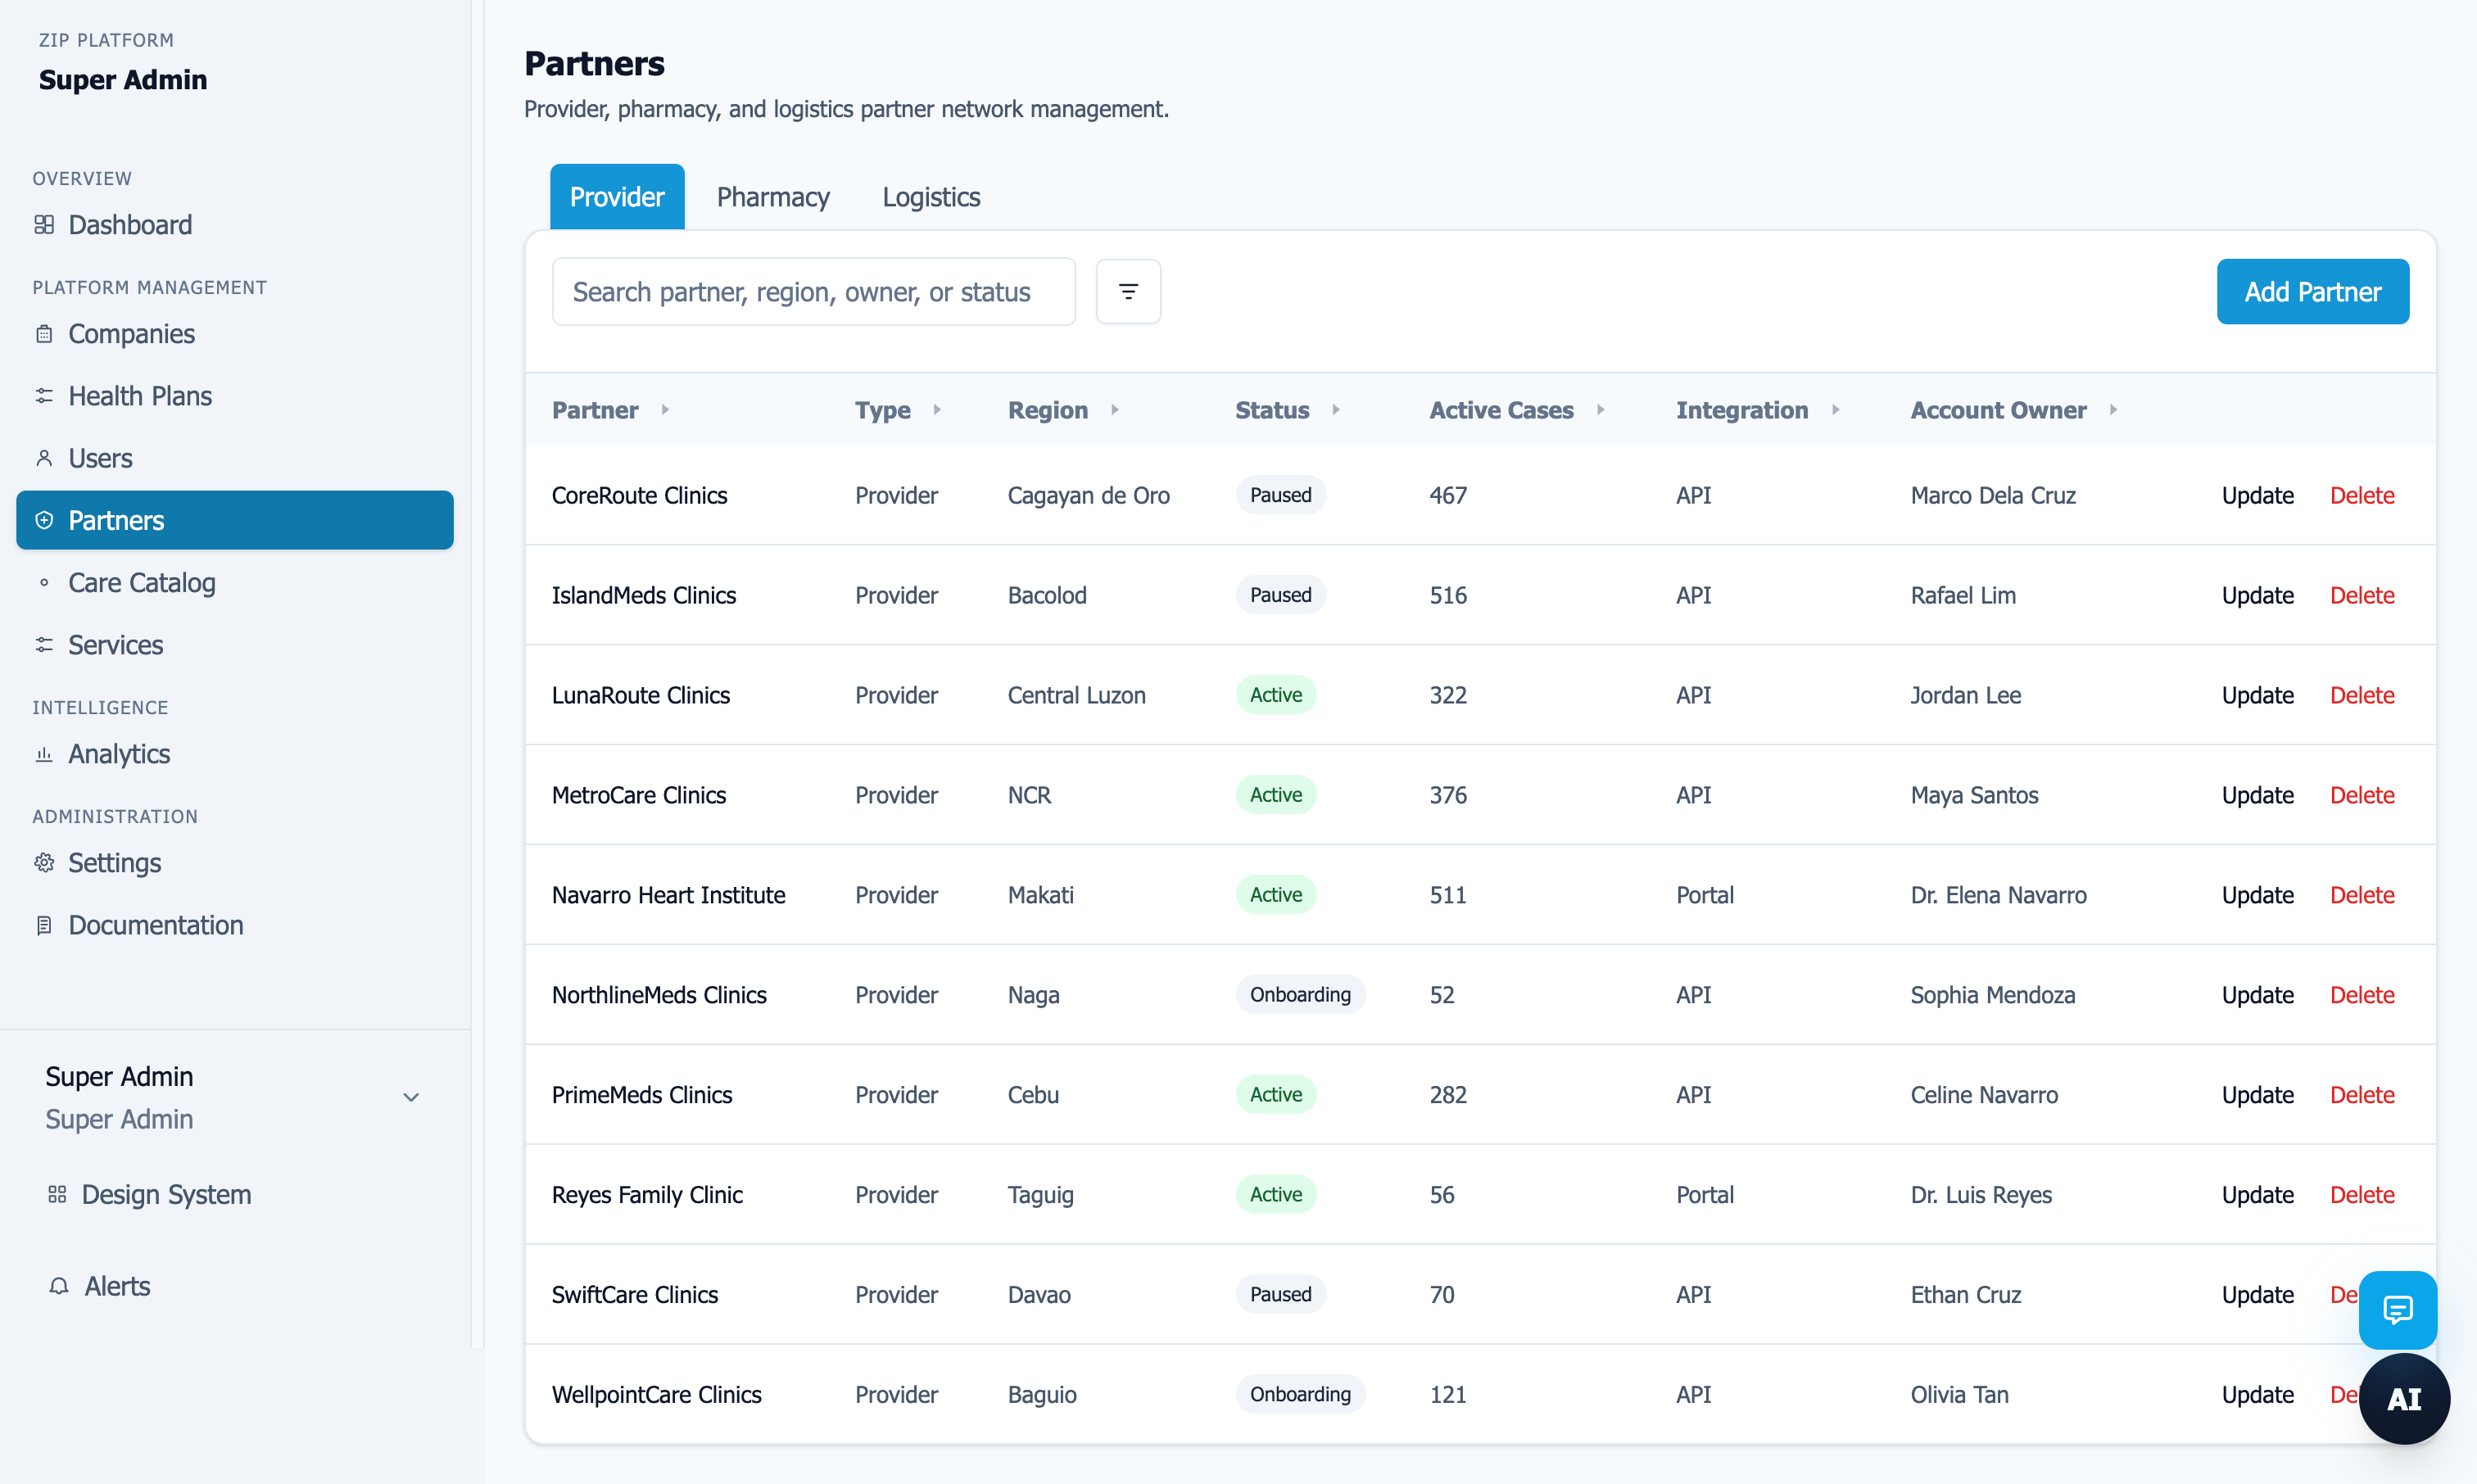Open the chat message floating button
This screenshot has height=1484, width=2477.
tap(2397, 1309)
